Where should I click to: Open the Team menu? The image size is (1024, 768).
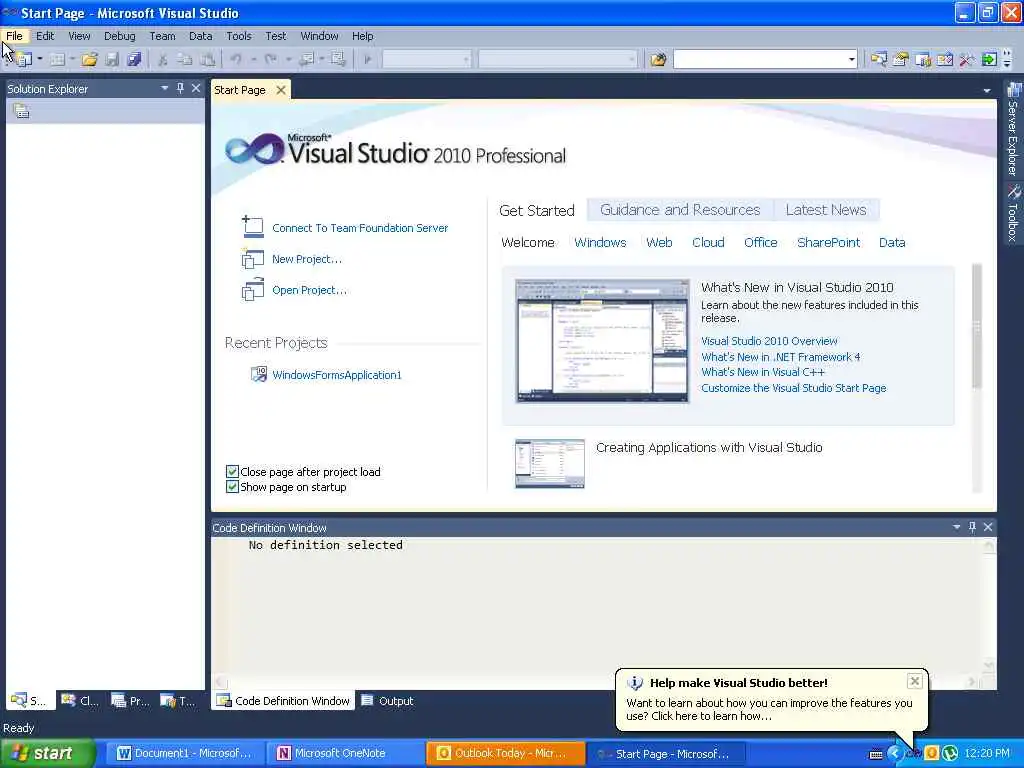pyautogui.click(x=162, y=36)
